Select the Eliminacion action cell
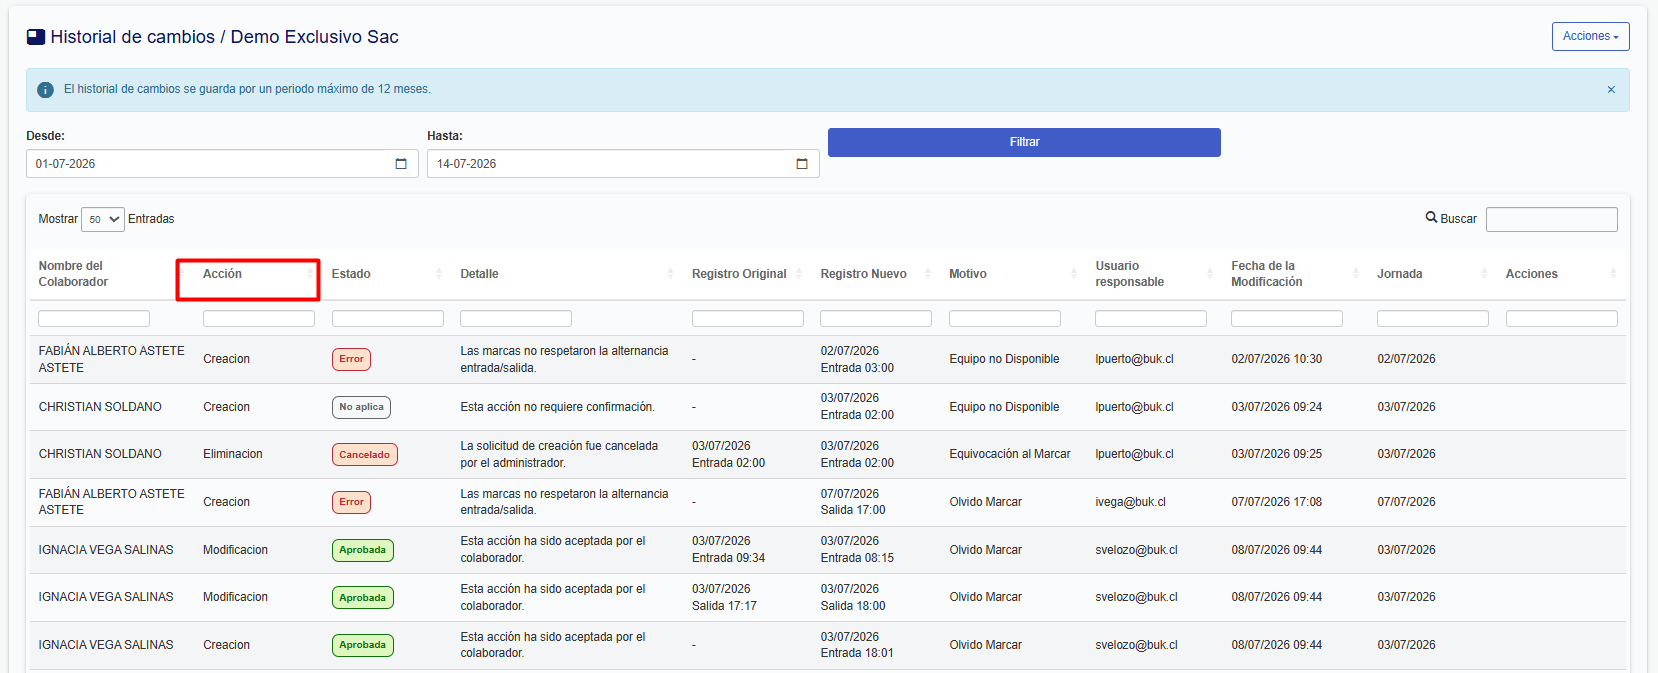 233,454
